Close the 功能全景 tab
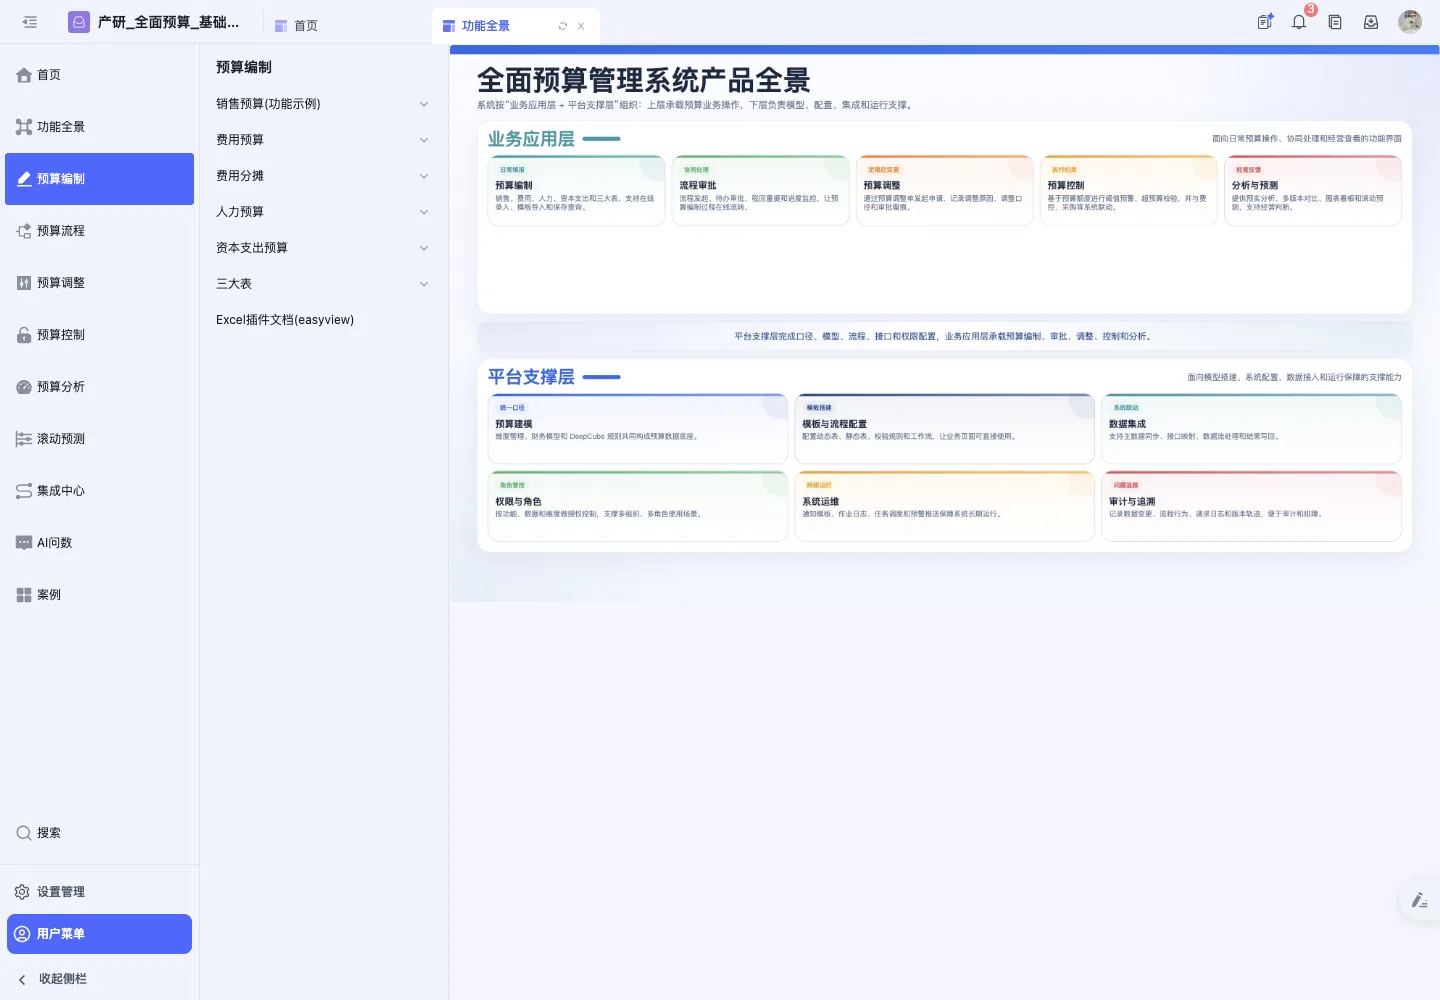 point(581,26)
